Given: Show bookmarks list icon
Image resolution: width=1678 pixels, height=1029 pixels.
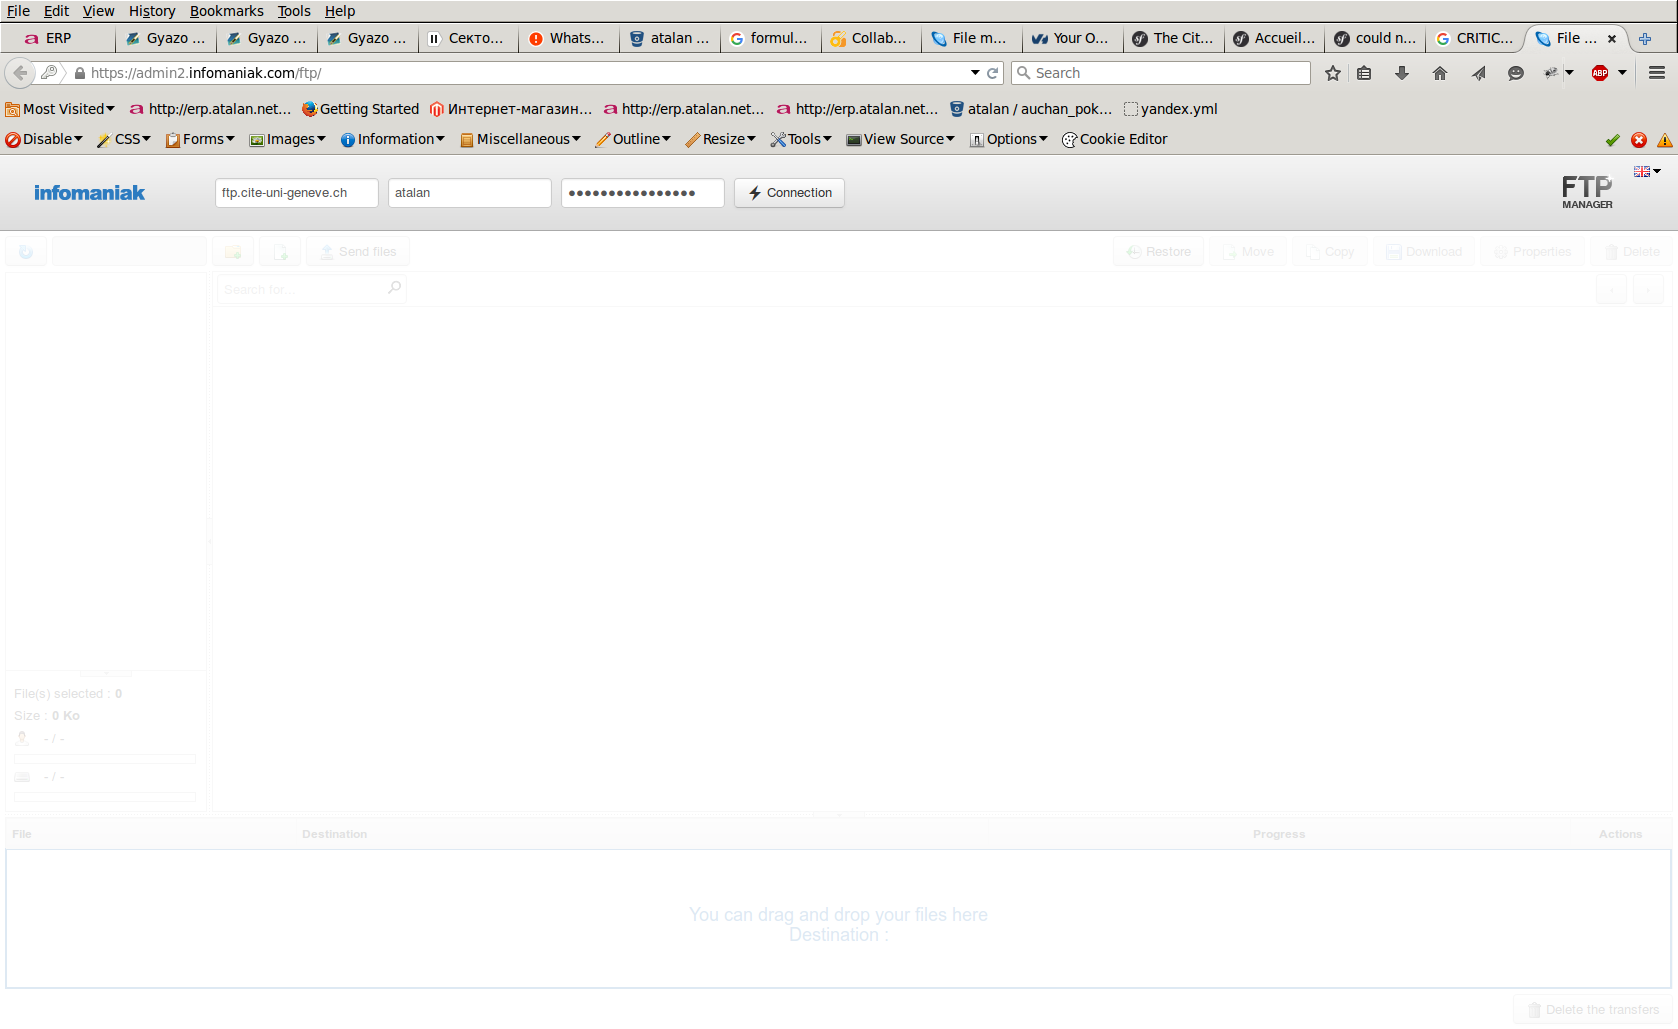Looking at the screenshot, I should (1364, 73).
